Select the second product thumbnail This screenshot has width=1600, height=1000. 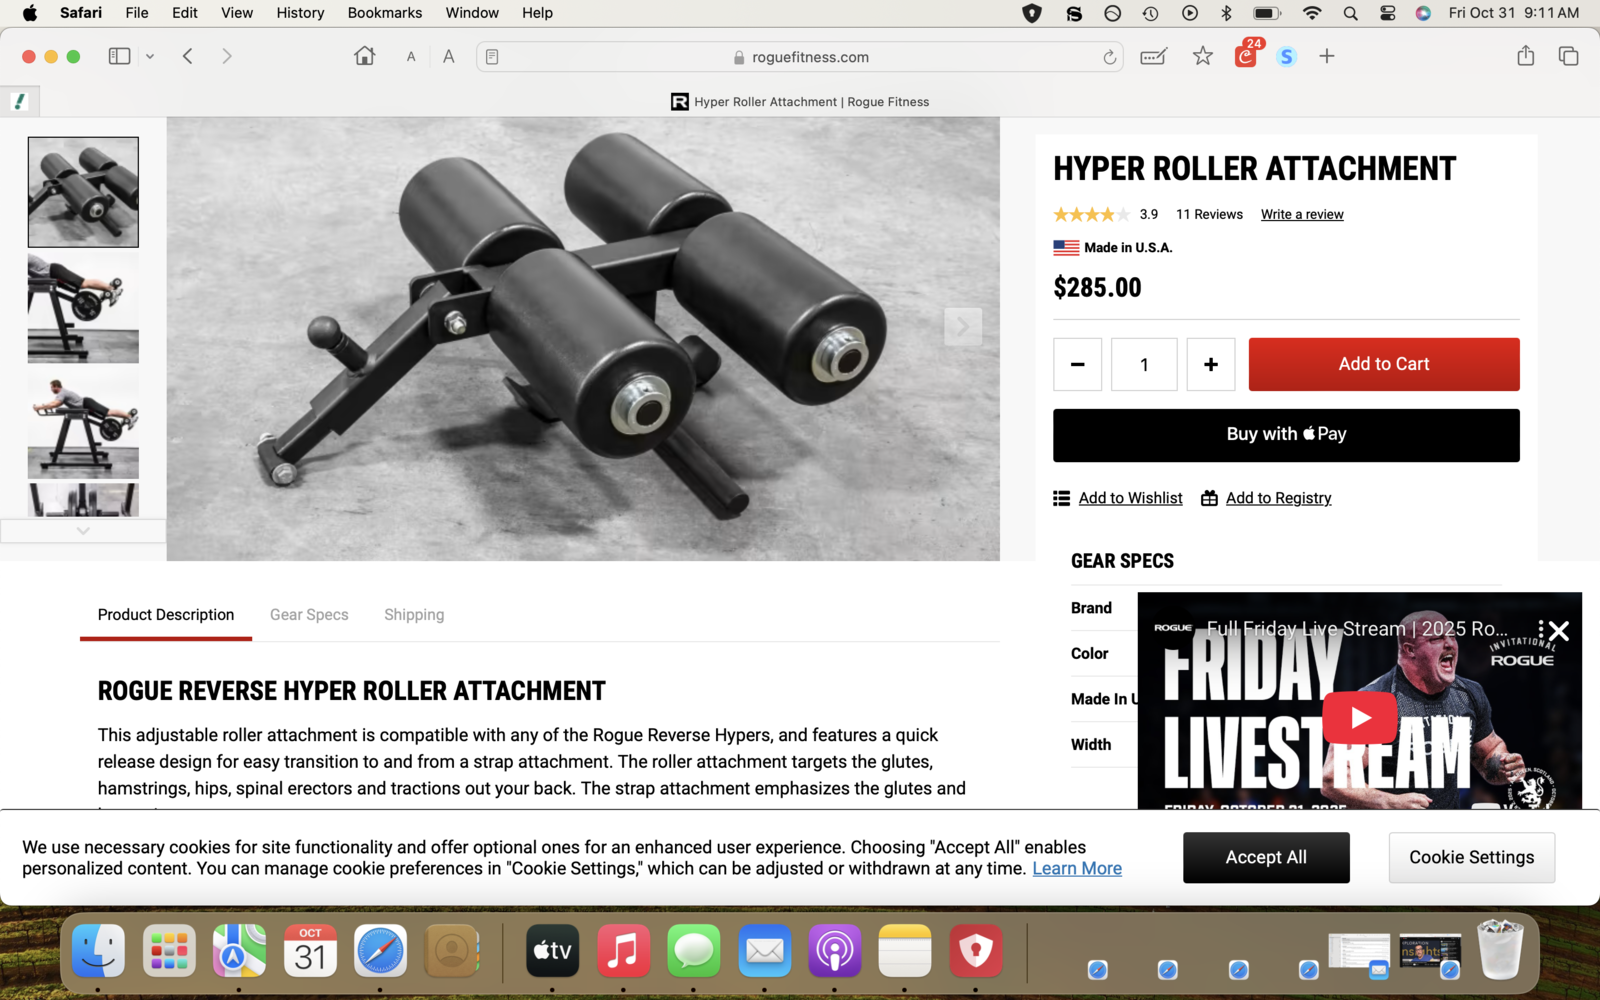click(x=83, y=308)
